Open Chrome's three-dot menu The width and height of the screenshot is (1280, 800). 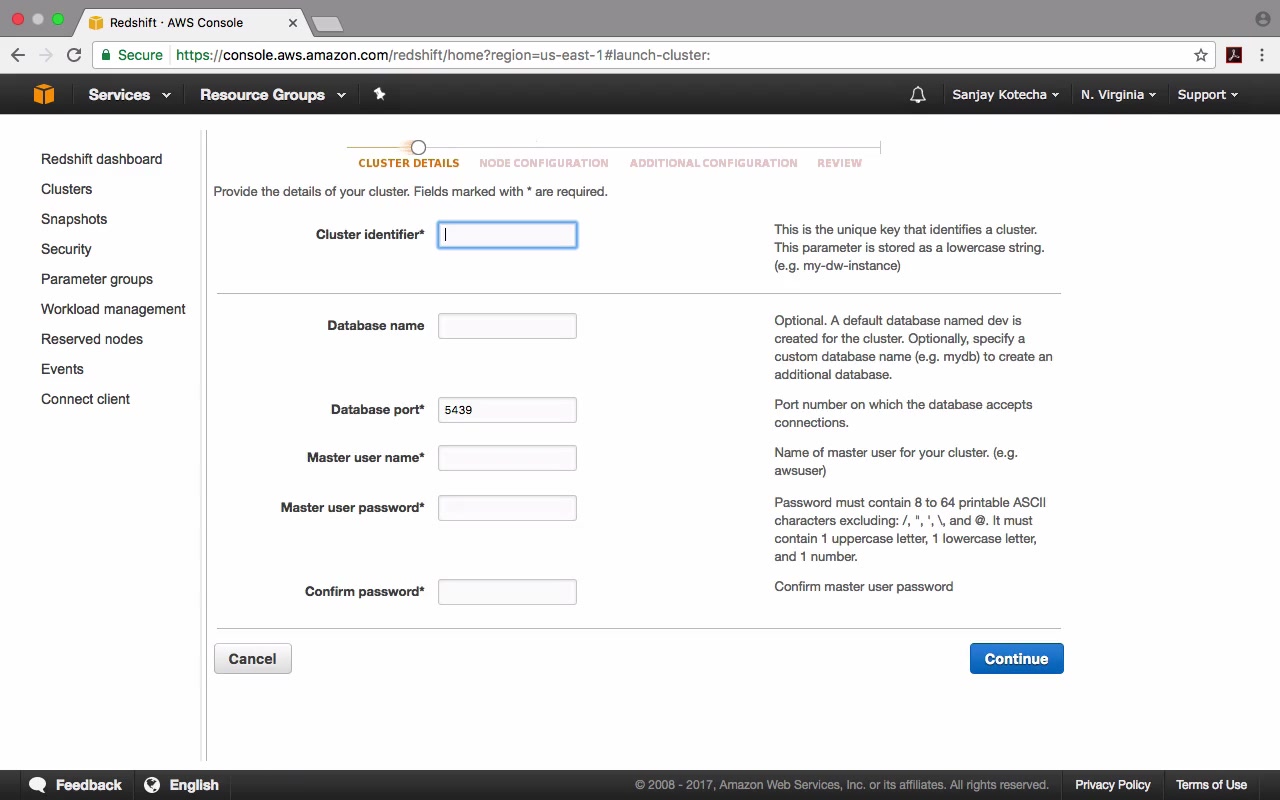pos(1262,55)
